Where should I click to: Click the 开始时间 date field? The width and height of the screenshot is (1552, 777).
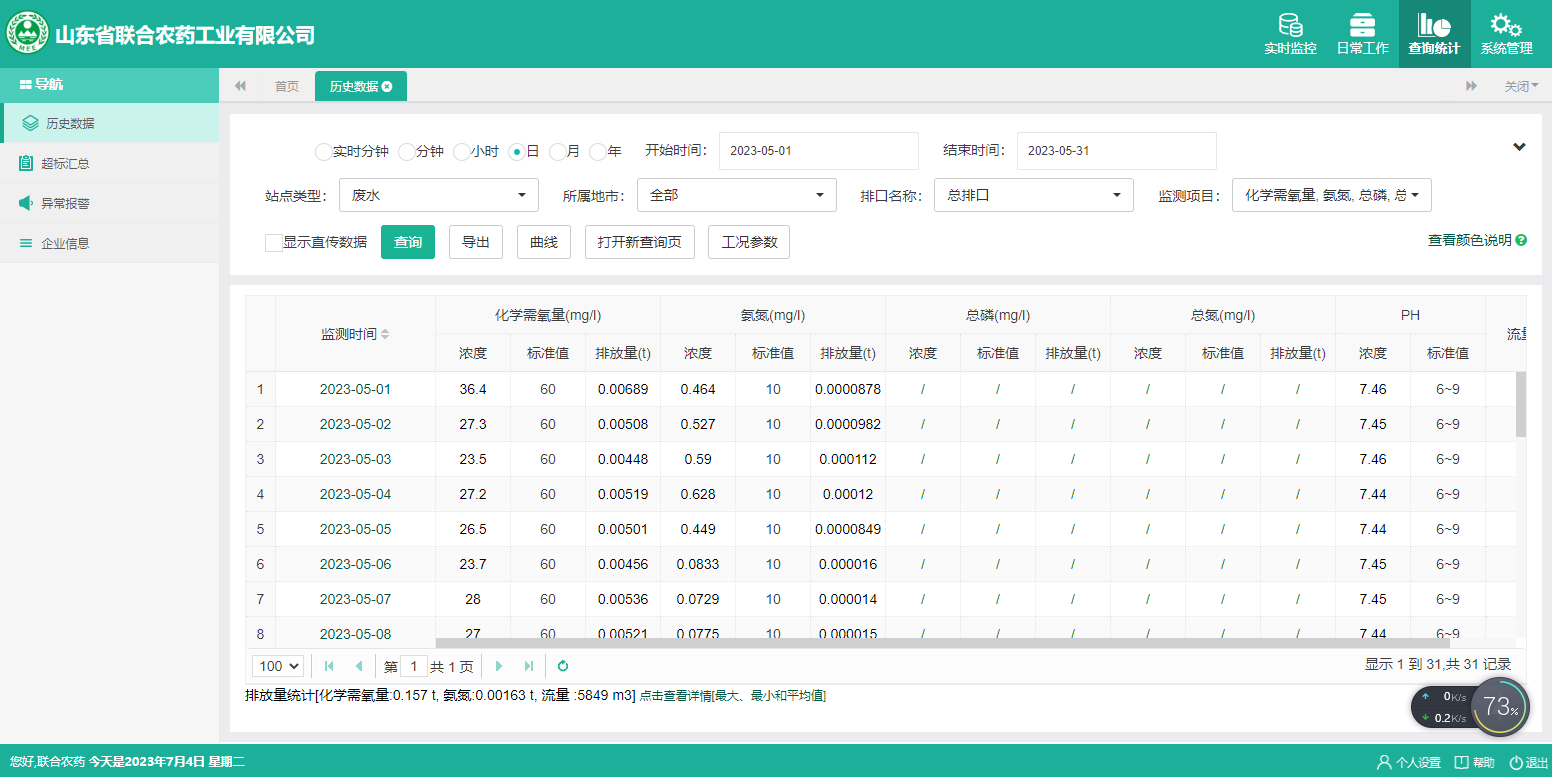pyautogui.click(x=818, y=151)
